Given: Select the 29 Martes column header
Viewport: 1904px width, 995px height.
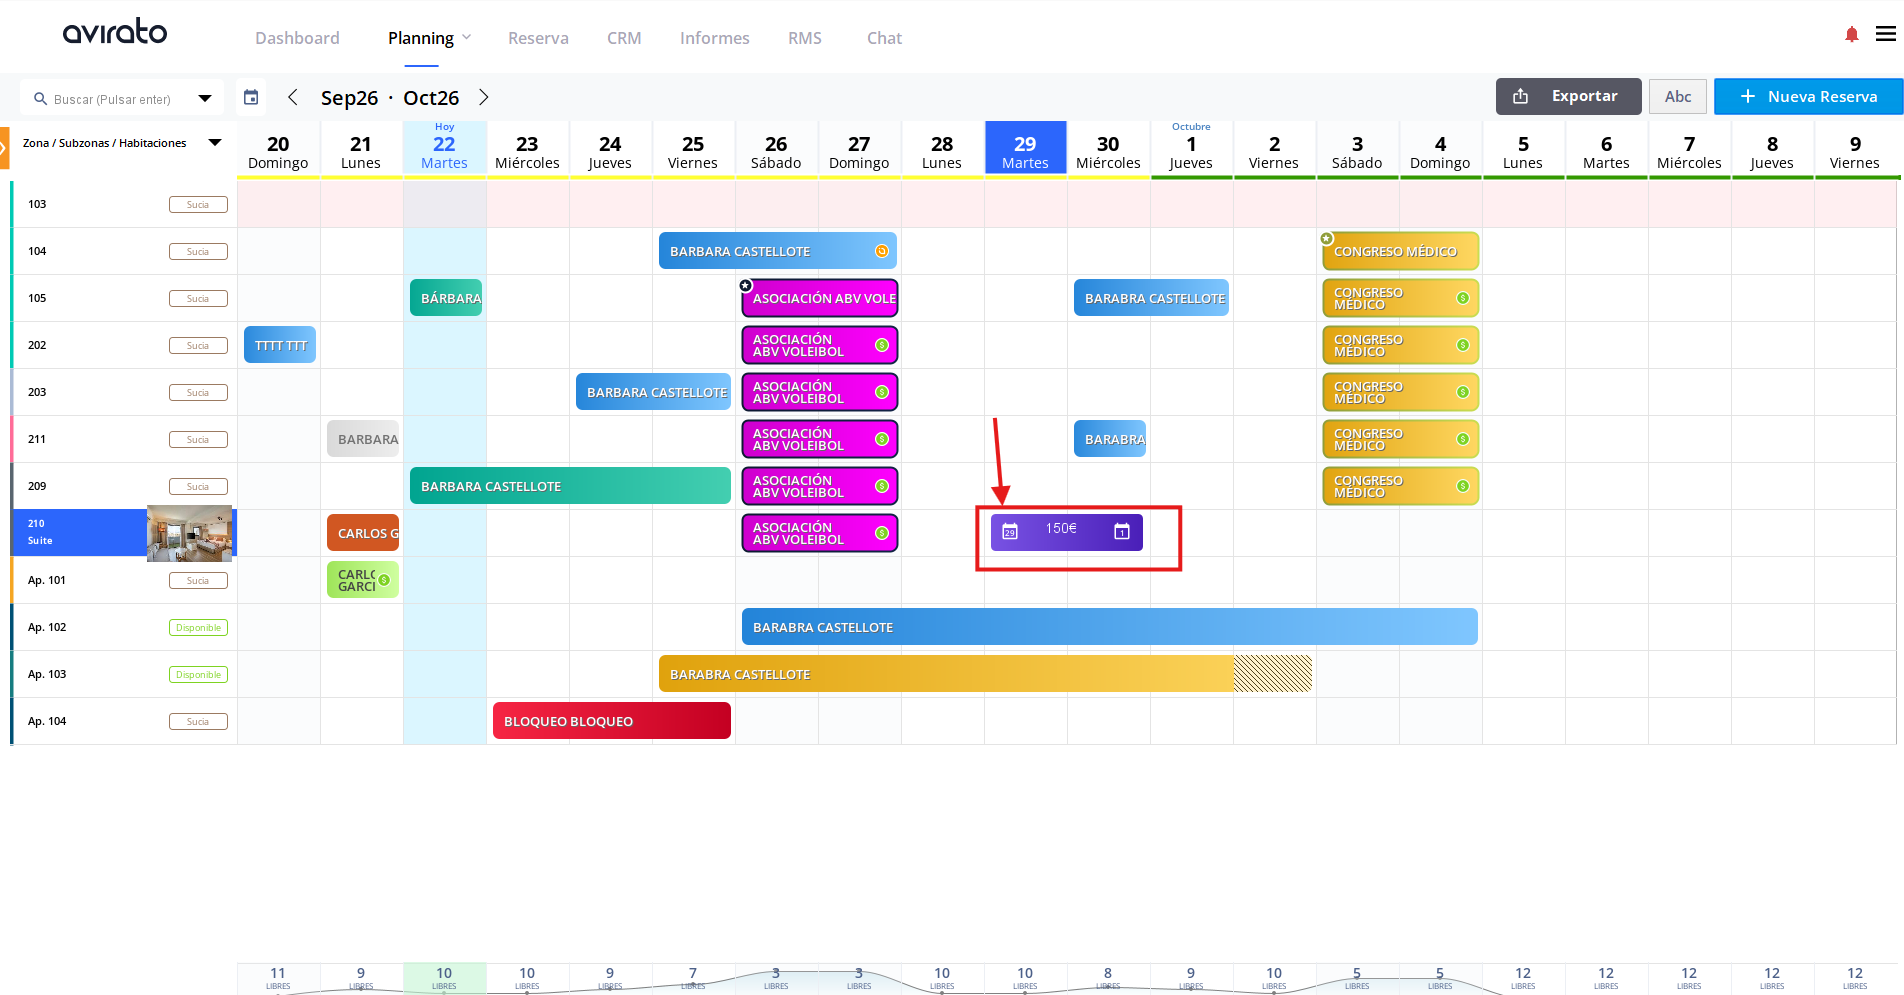Looking at the screenshot, I should (x=1025, y=148).
